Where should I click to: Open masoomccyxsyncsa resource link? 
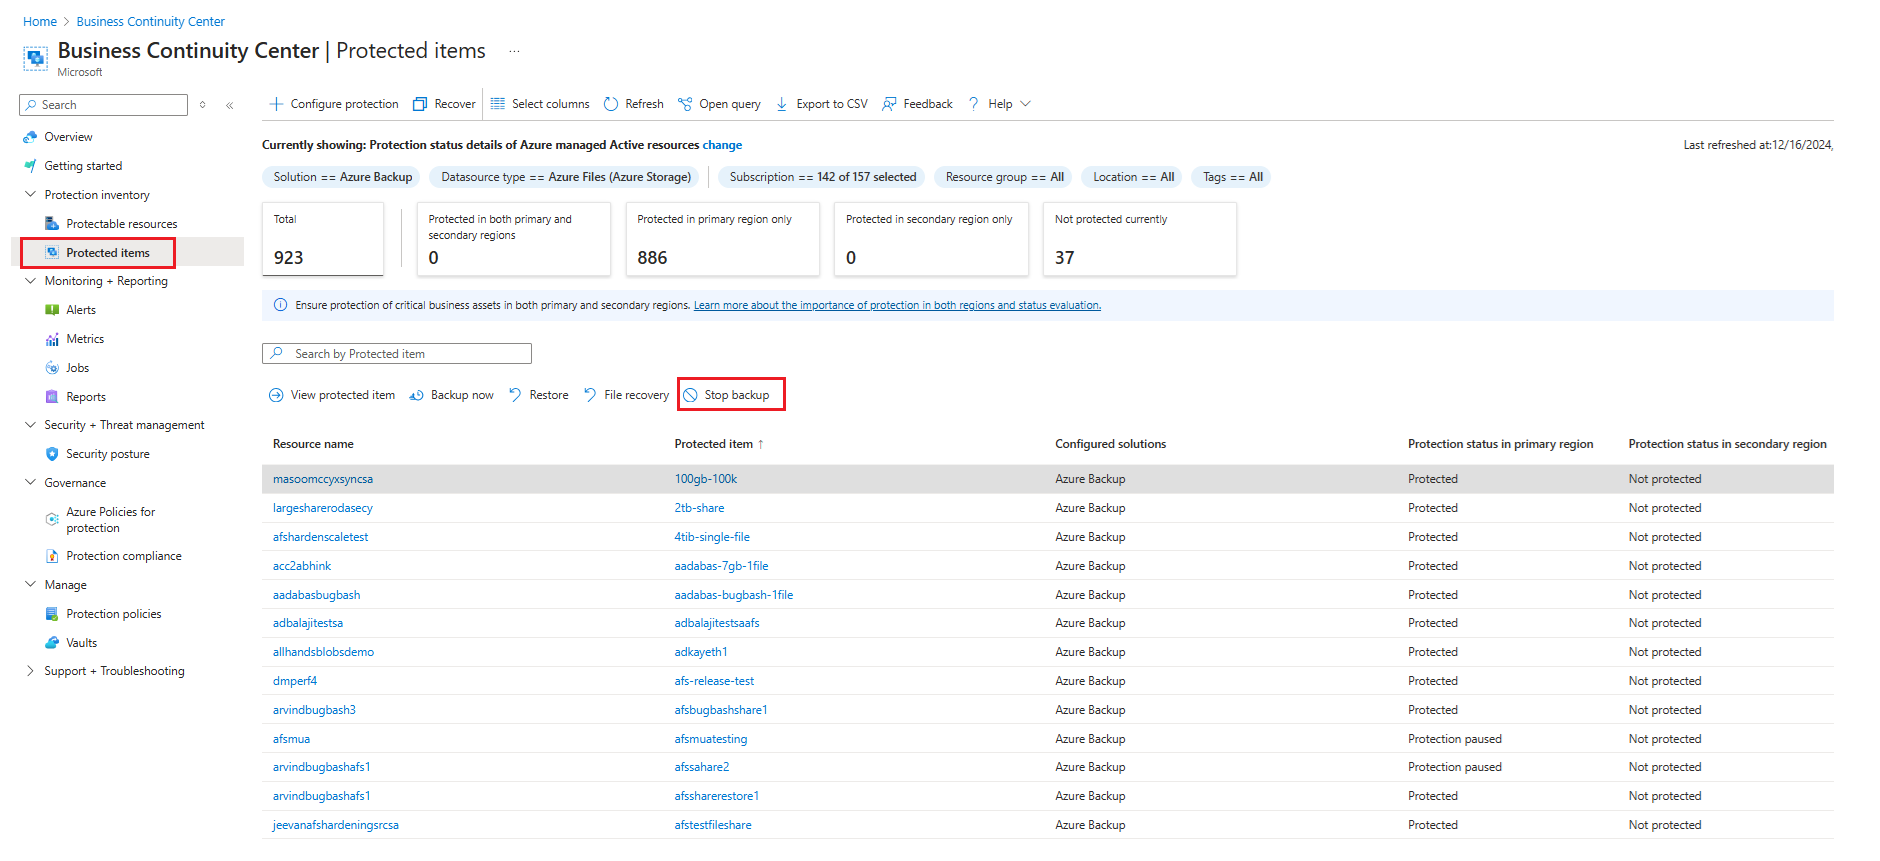[323, 479]
